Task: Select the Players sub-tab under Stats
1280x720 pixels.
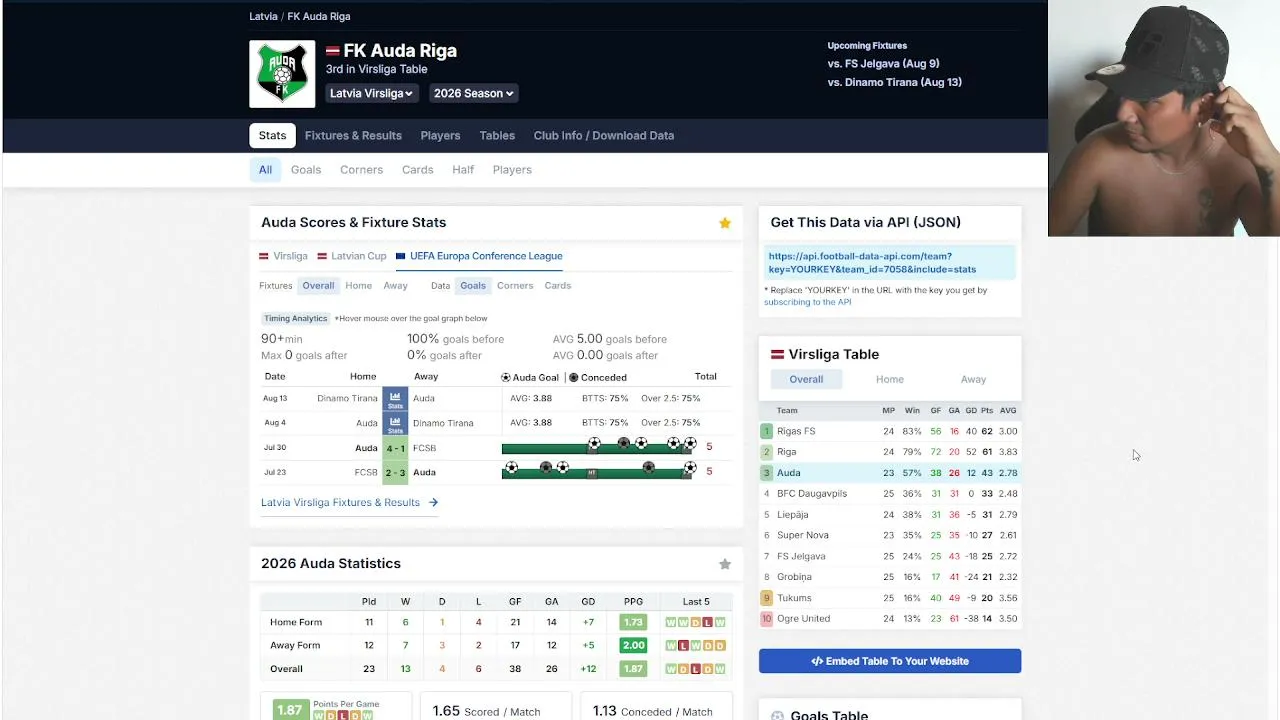Action: point(512,170)
